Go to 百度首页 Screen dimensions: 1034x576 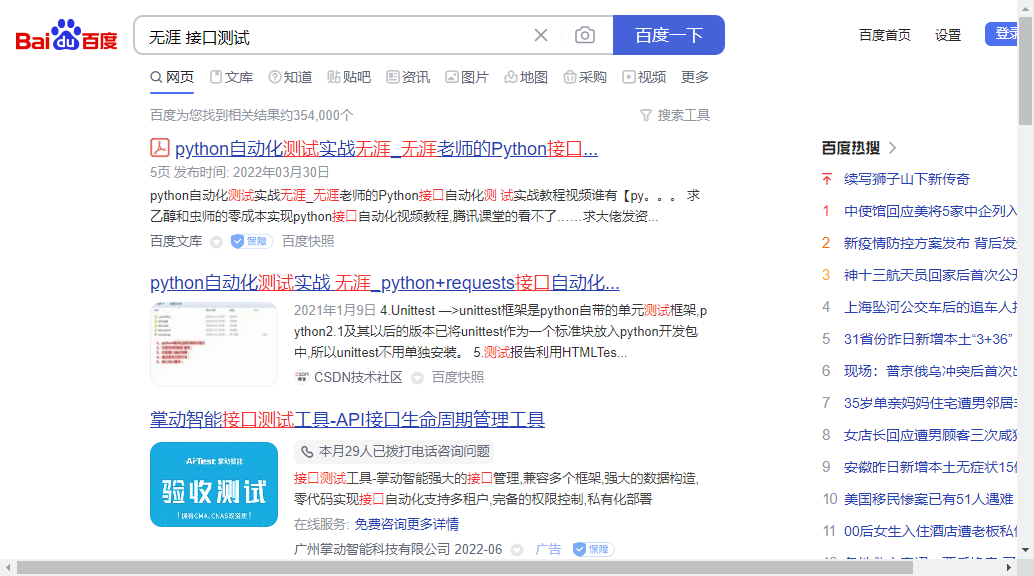(885, 35)
